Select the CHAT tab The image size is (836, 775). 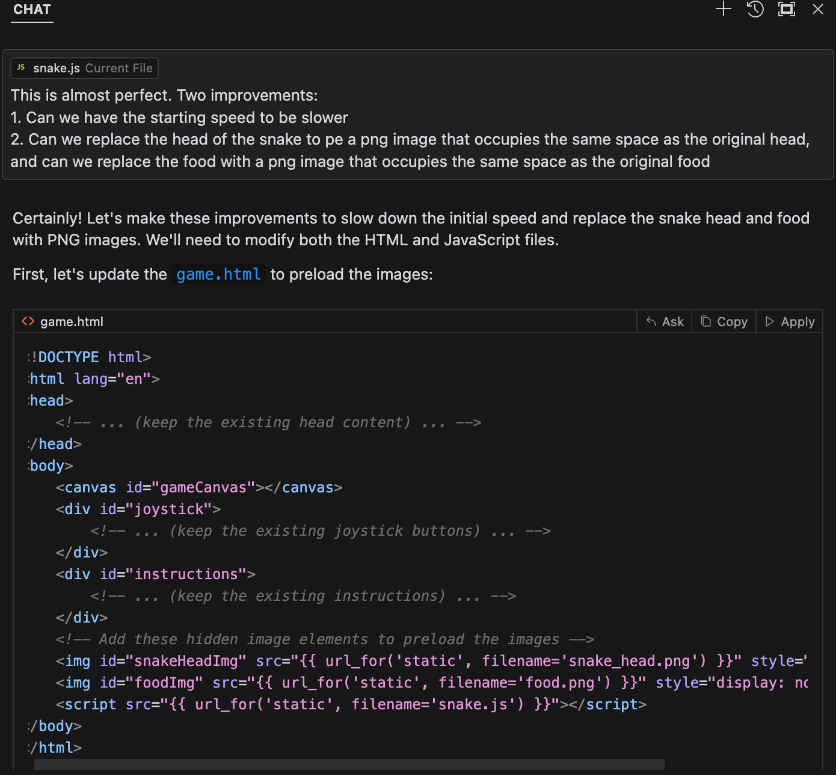tap(32, 10)
